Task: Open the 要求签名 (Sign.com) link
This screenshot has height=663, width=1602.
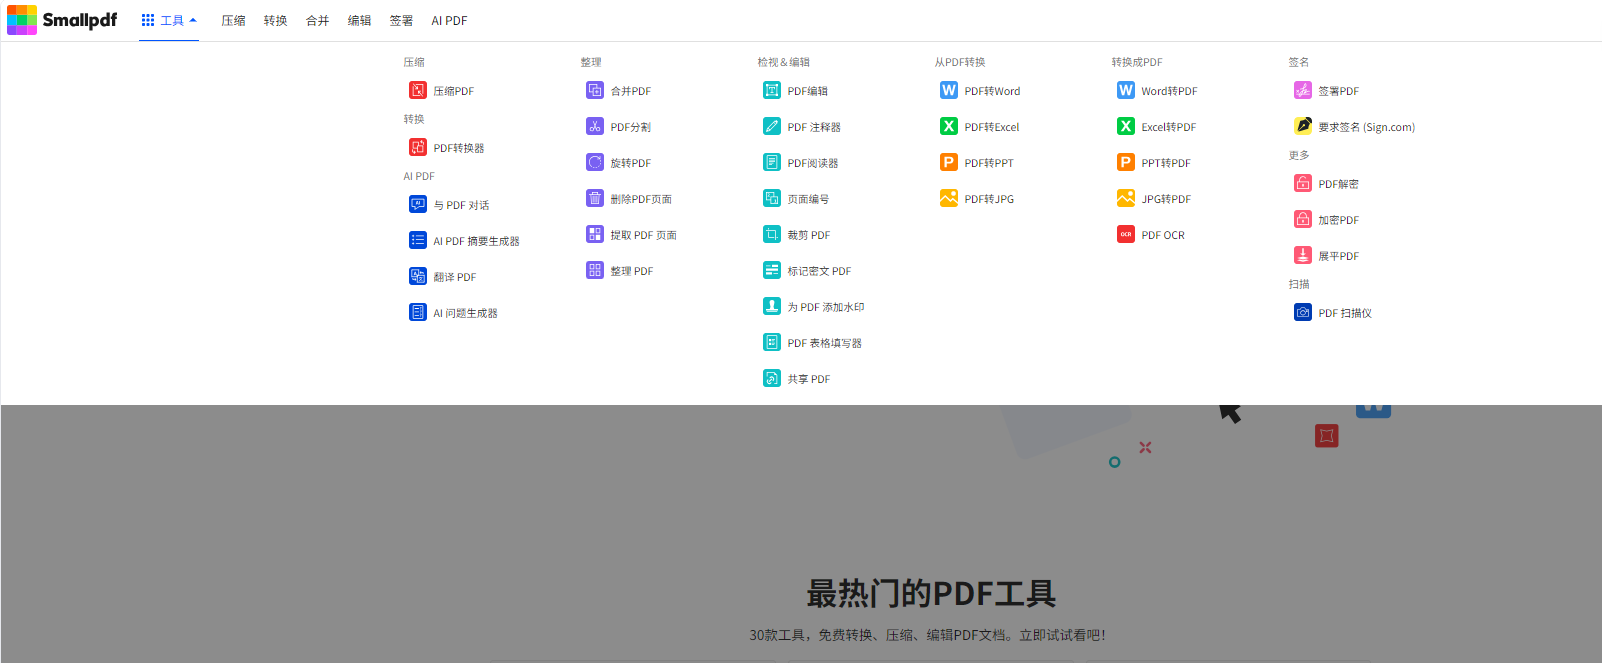Action: 1366,128
